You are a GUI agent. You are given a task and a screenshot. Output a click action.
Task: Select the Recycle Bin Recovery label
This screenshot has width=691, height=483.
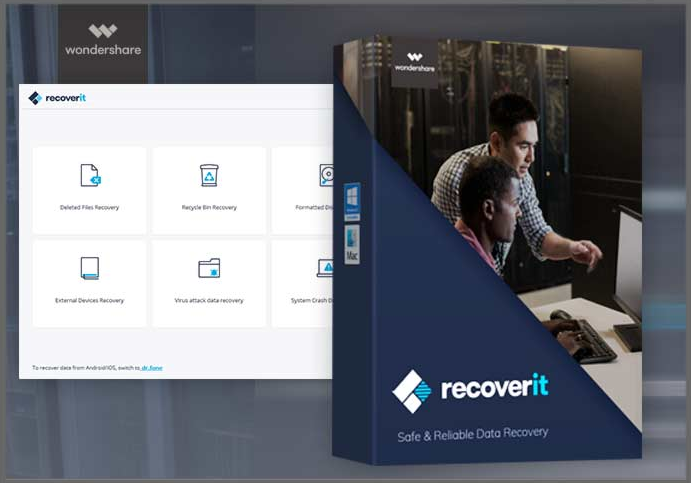click(x=209, y=208)
